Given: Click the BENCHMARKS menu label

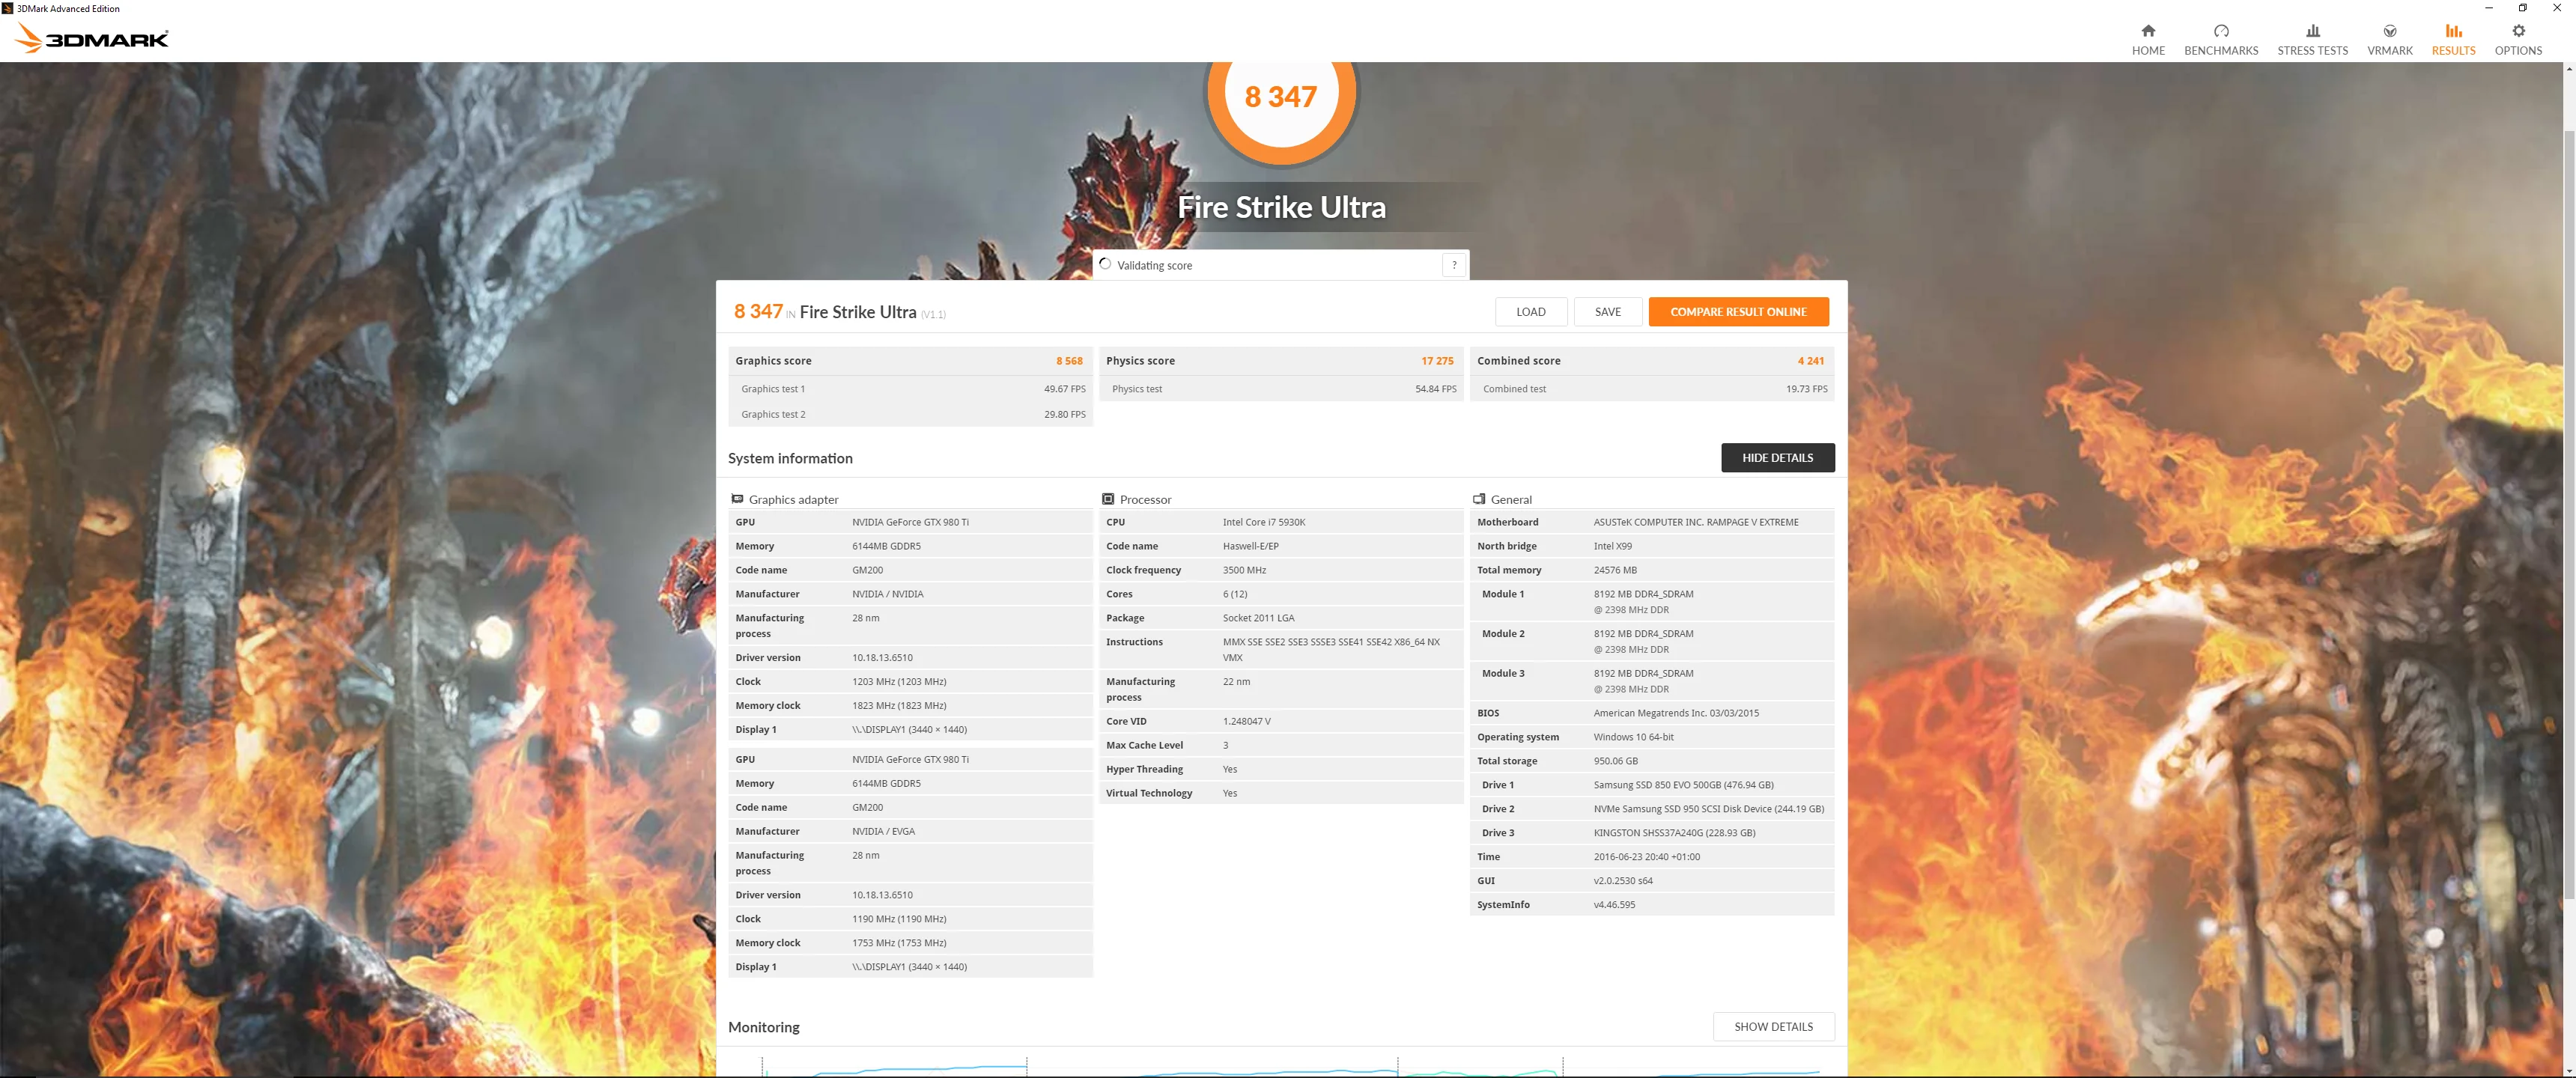Looking at the screenshot, I should click(x=2220, y=51).
